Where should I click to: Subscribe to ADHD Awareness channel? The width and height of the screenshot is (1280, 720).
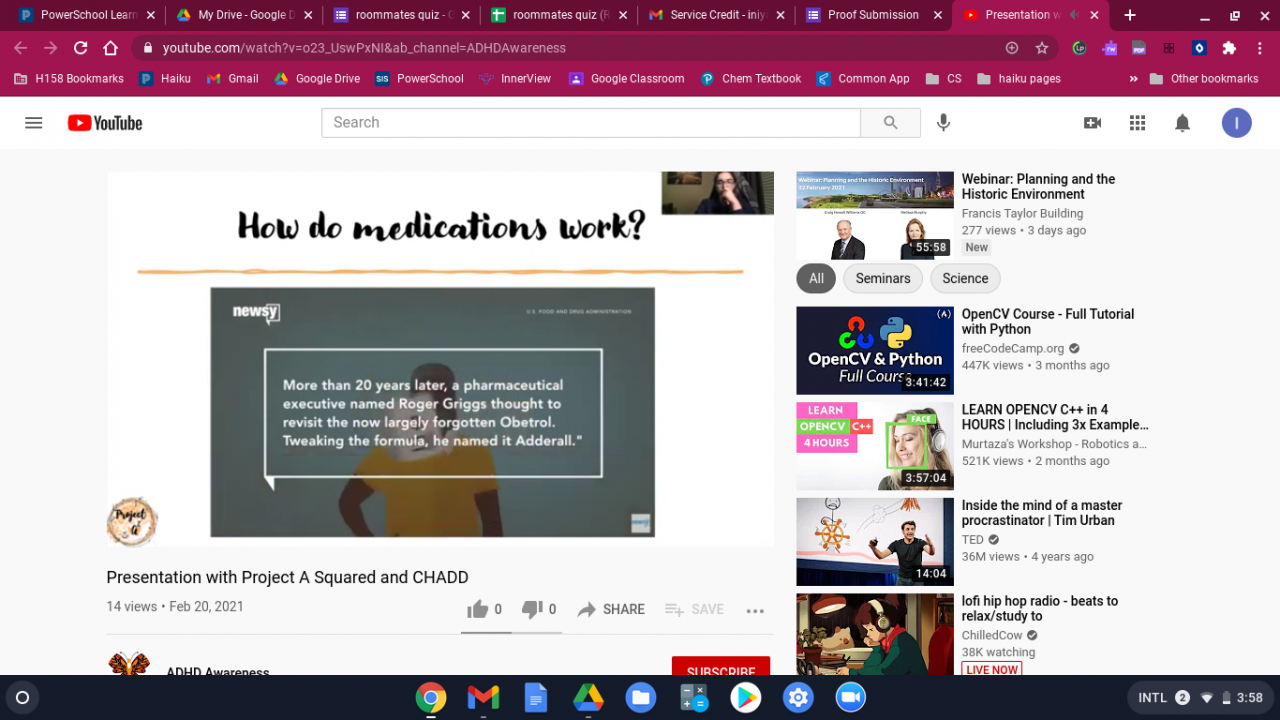(x=721, y=668)
